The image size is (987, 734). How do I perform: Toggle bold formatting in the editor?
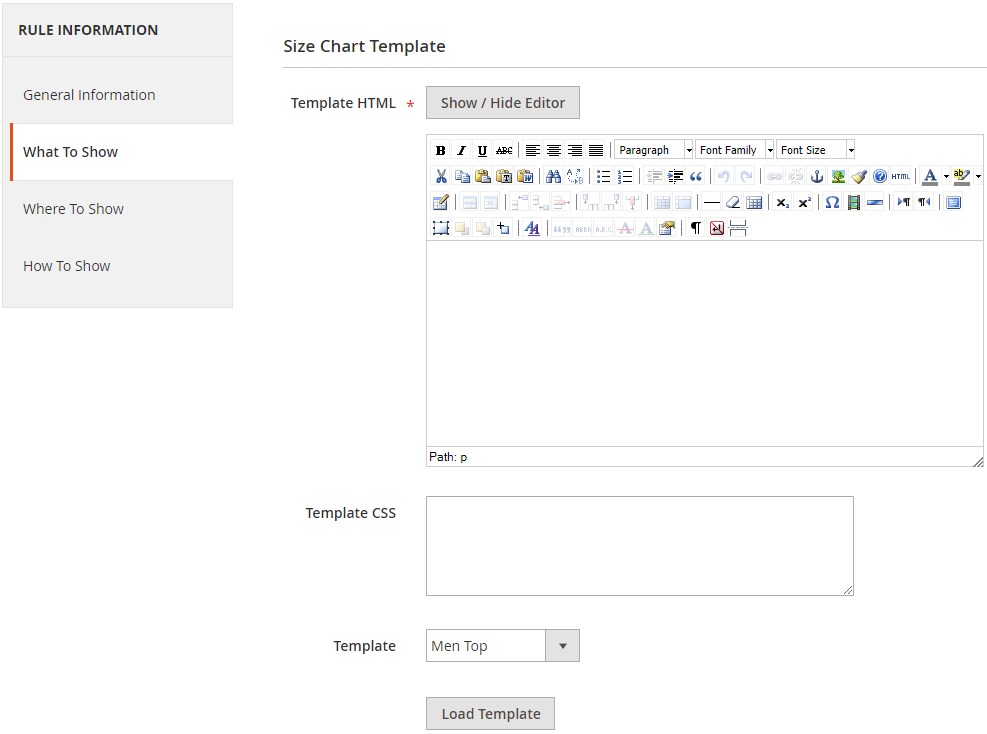click(x=440, y=150)
